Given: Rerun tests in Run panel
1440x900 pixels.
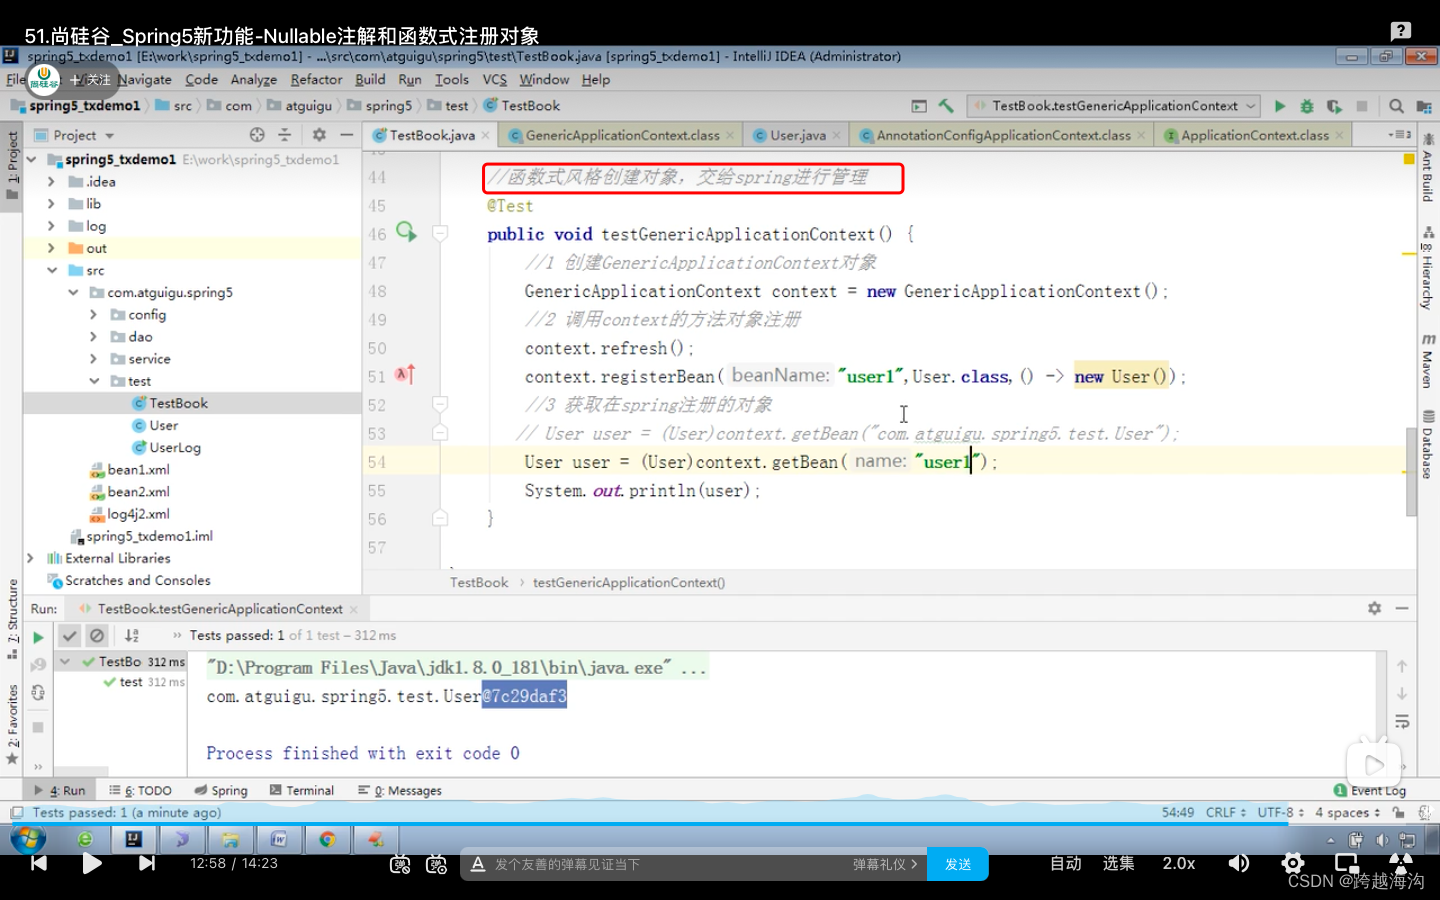Looking at the screenshot, I should (x=38, y=637).
